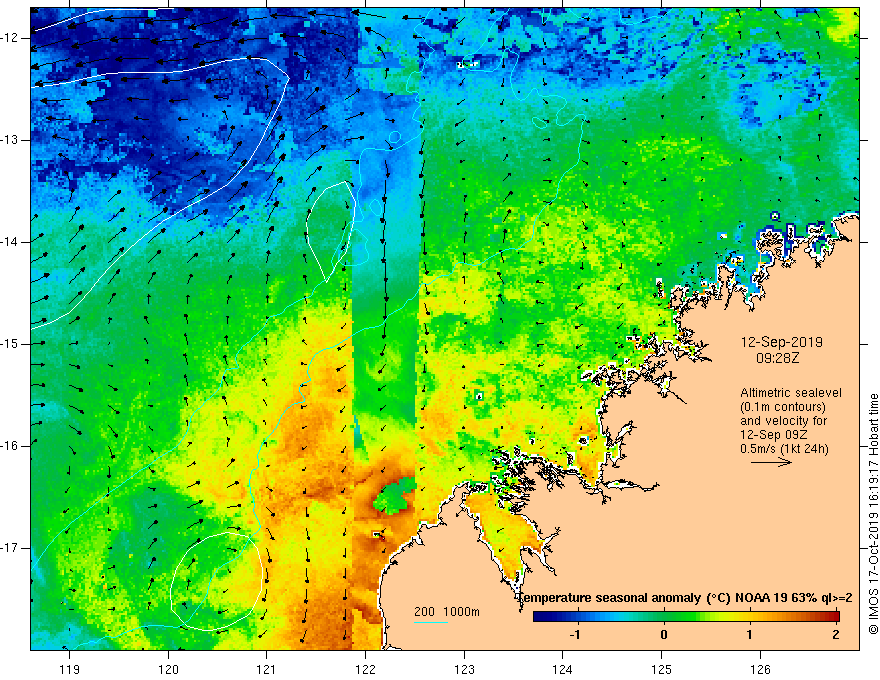Click the temperature anomaly color bar

coord(686,617)
